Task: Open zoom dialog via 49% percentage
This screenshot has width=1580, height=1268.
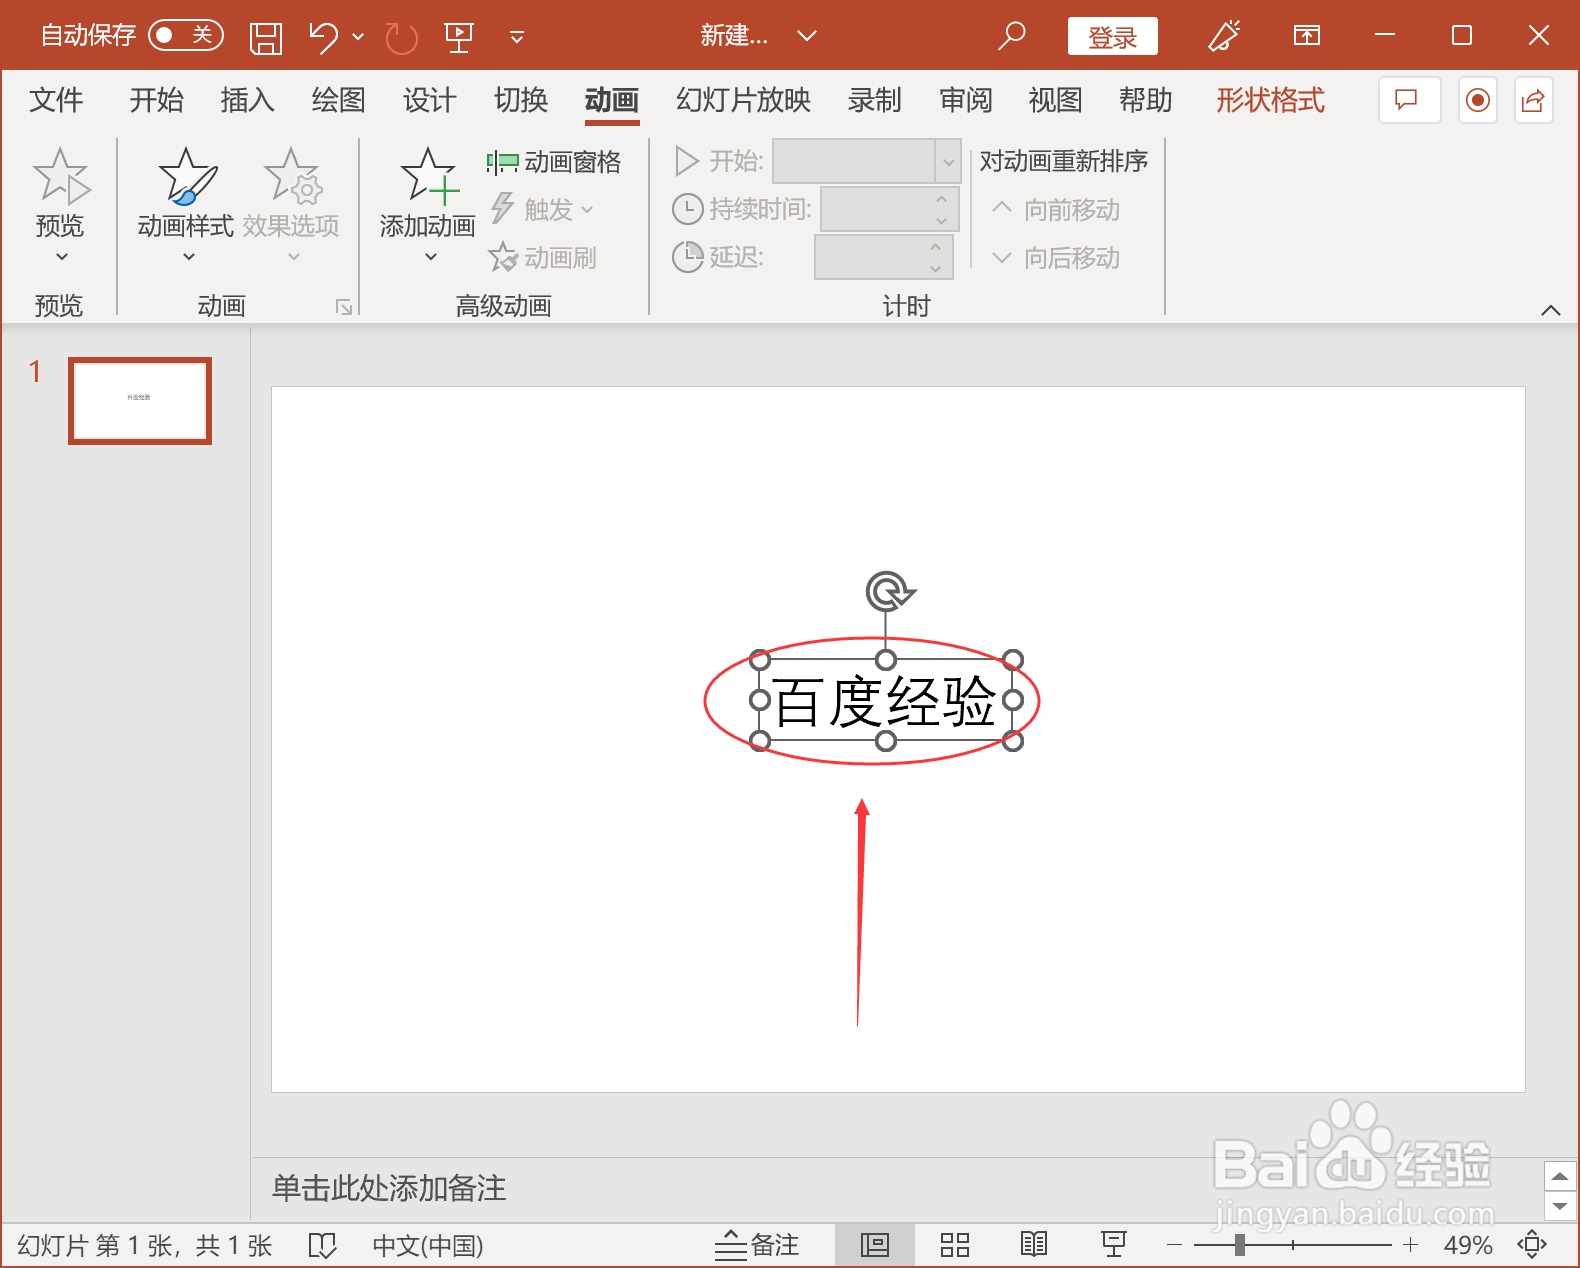Action: coord(1468,1246)
